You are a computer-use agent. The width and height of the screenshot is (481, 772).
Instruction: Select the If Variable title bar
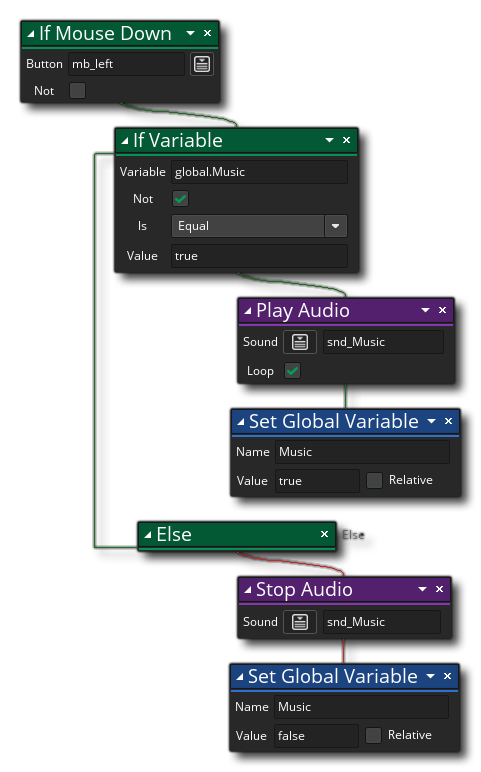tap(236, 141)
